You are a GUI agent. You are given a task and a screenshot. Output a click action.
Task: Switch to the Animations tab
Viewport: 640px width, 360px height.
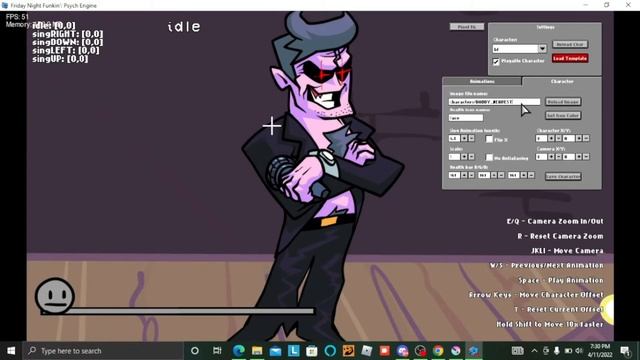click(x=482, y=81)
